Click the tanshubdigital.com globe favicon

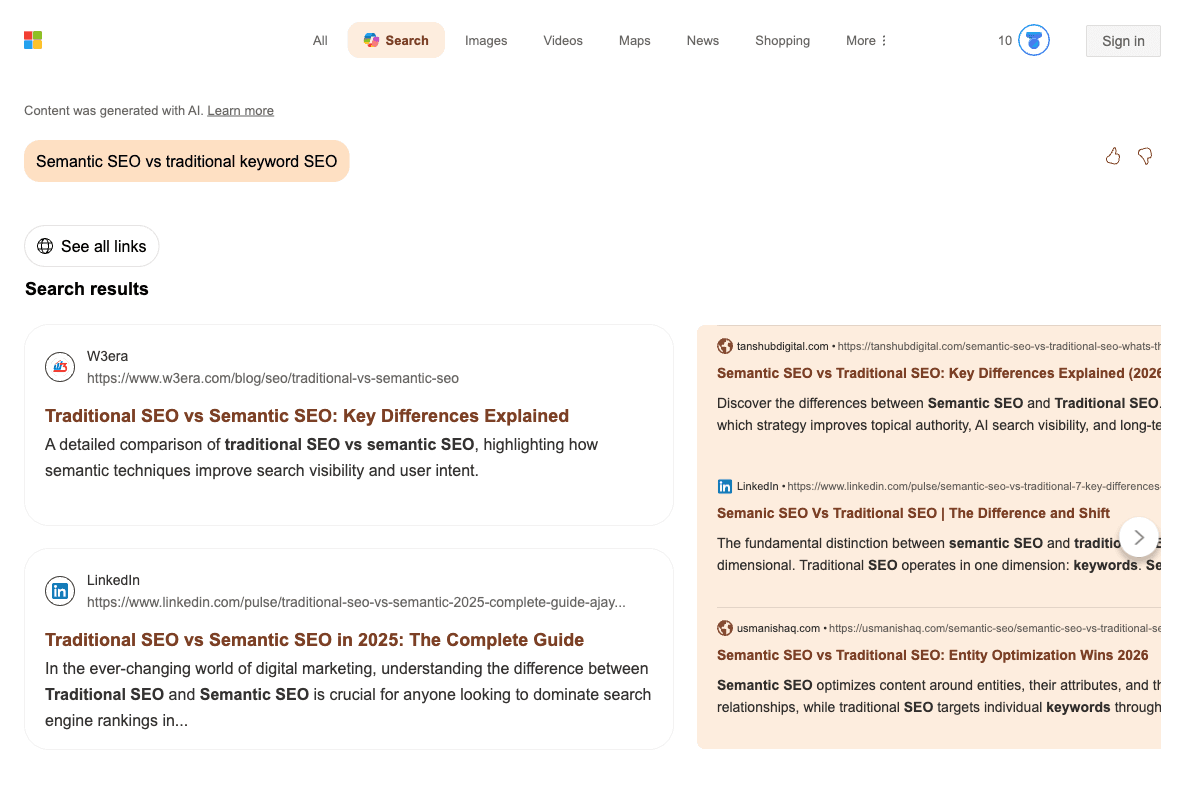tap(725, 346)
